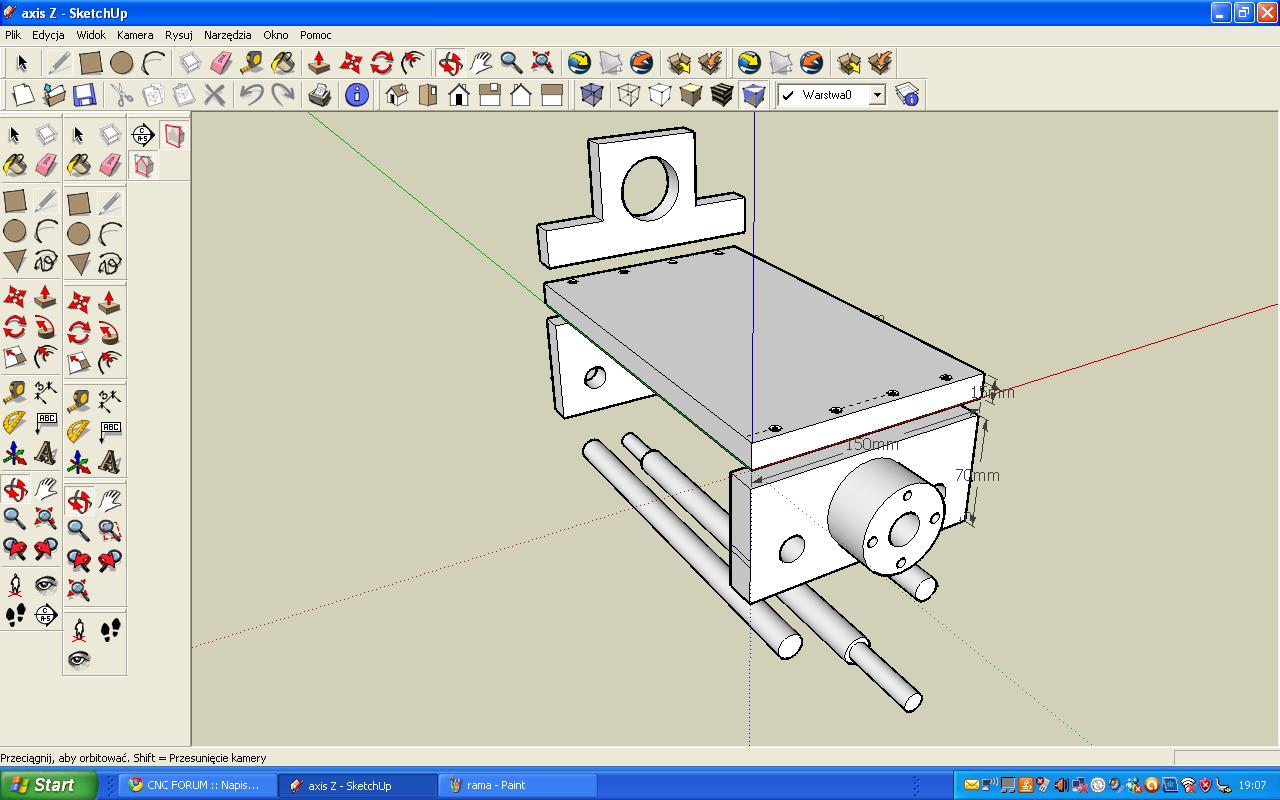Switch to the rama - Paint taskbar window
The width and height of the screenshot is (1280, 800).
tap(516, 785)
